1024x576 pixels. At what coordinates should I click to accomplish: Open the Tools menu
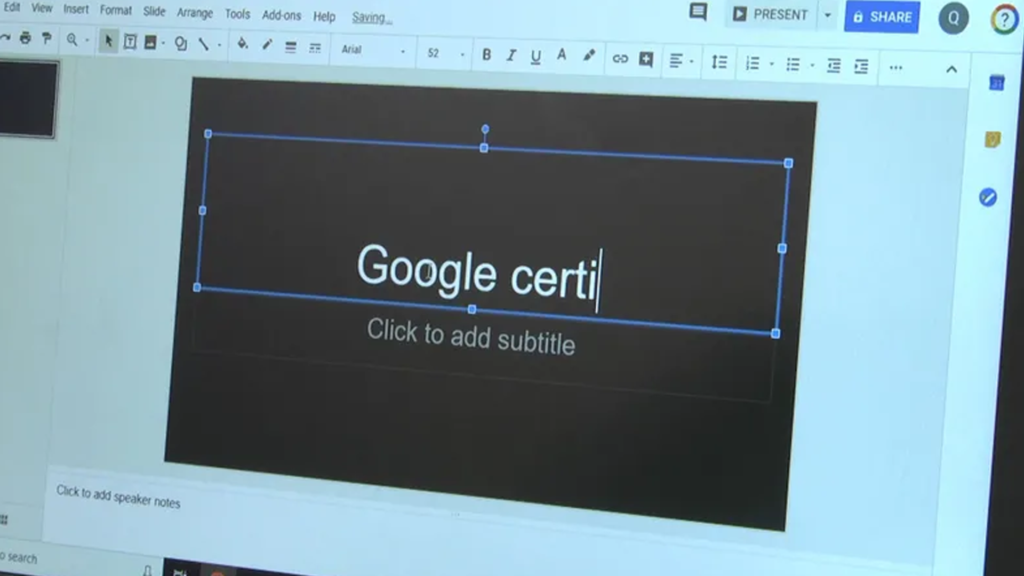[x=237, y=14]
